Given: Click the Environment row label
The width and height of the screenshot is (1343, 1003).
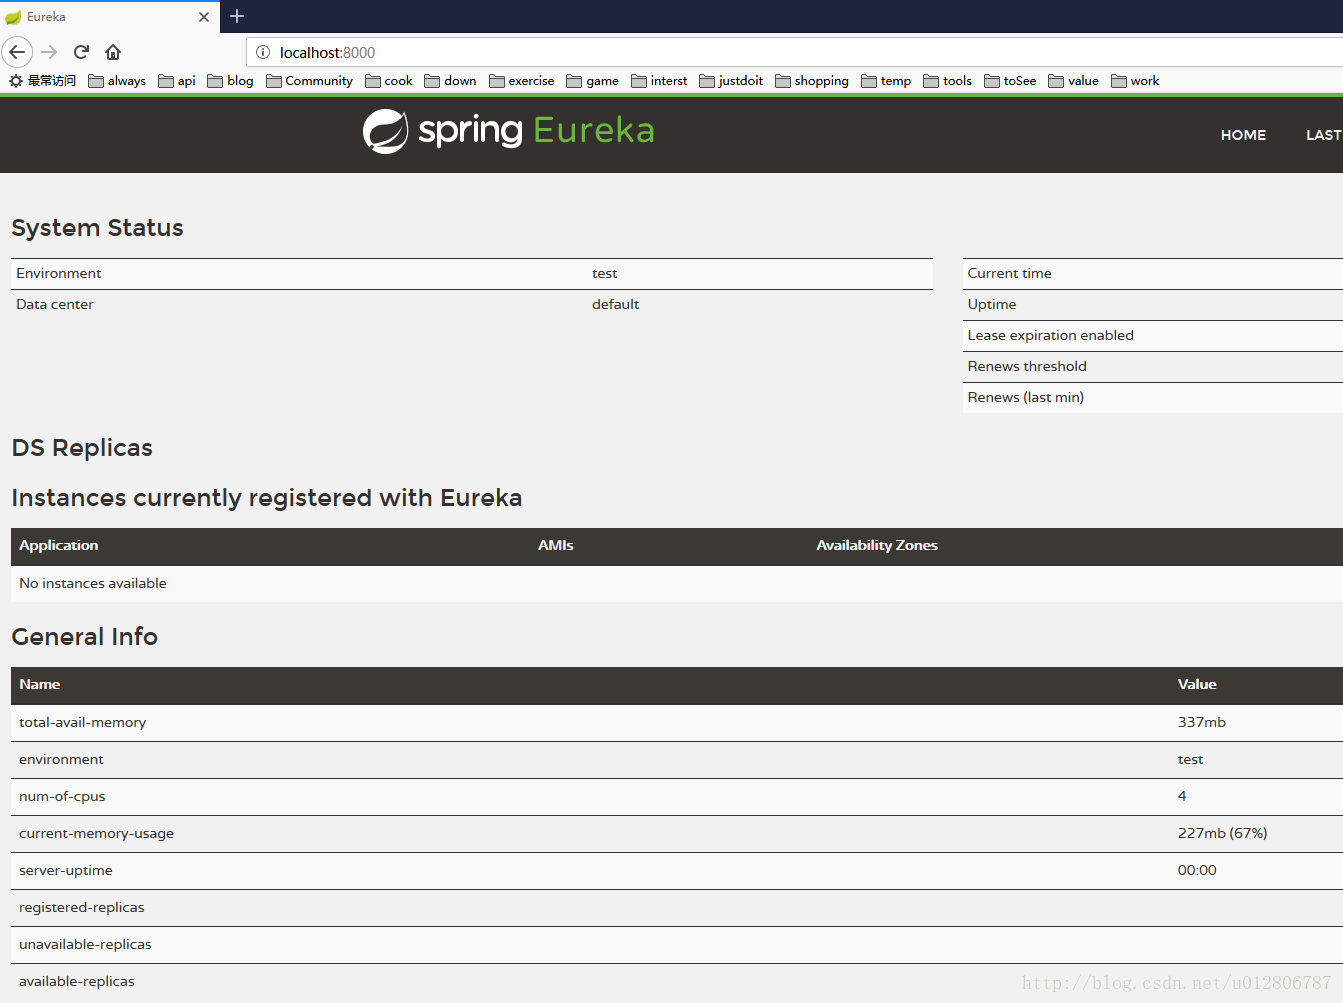Looking at the screenshot, I should click(x=59, y=273).
